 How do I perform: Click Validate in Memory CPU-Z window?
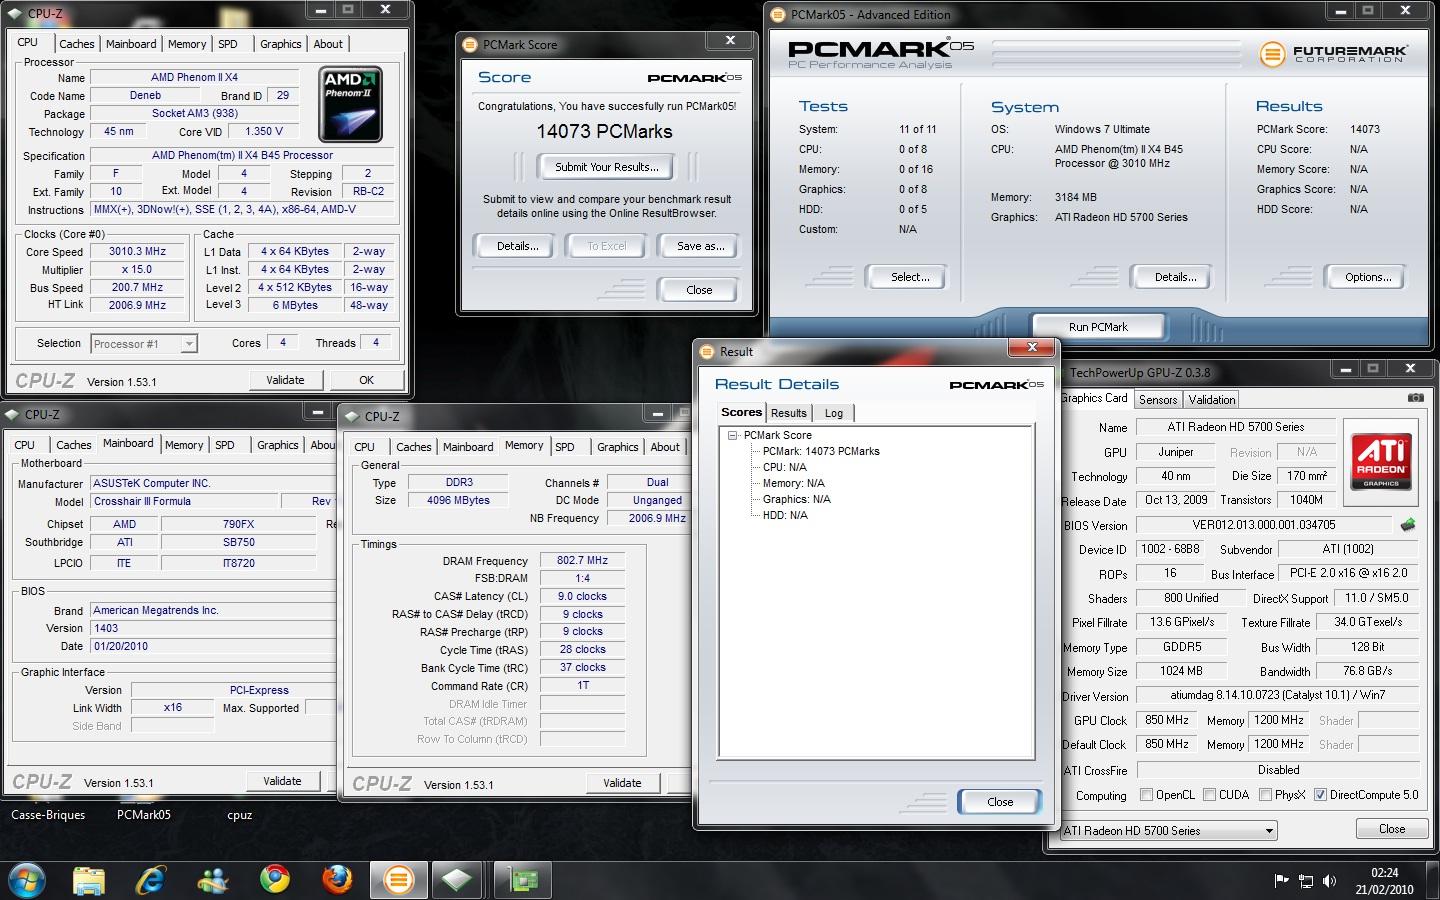(x=622, y=783)
